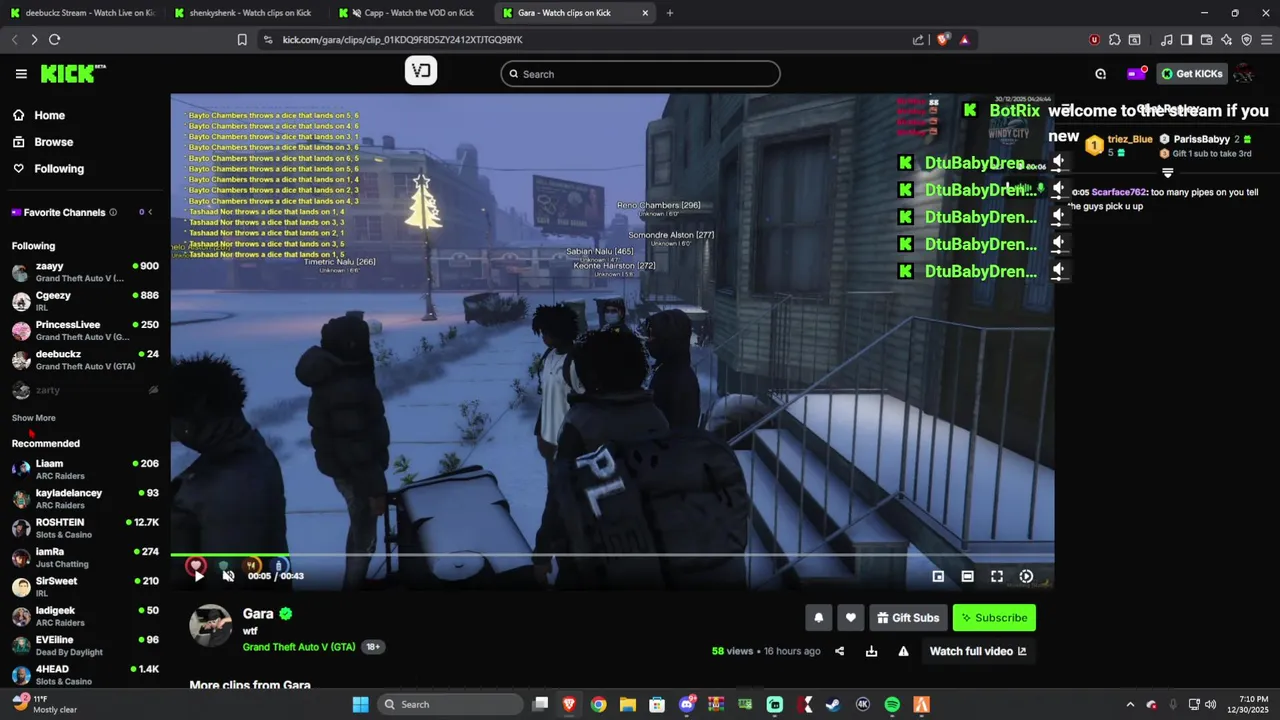
Task: Open ROSHTEIN recommended channel
Action: pyautogui.click(x=85, y=528)
